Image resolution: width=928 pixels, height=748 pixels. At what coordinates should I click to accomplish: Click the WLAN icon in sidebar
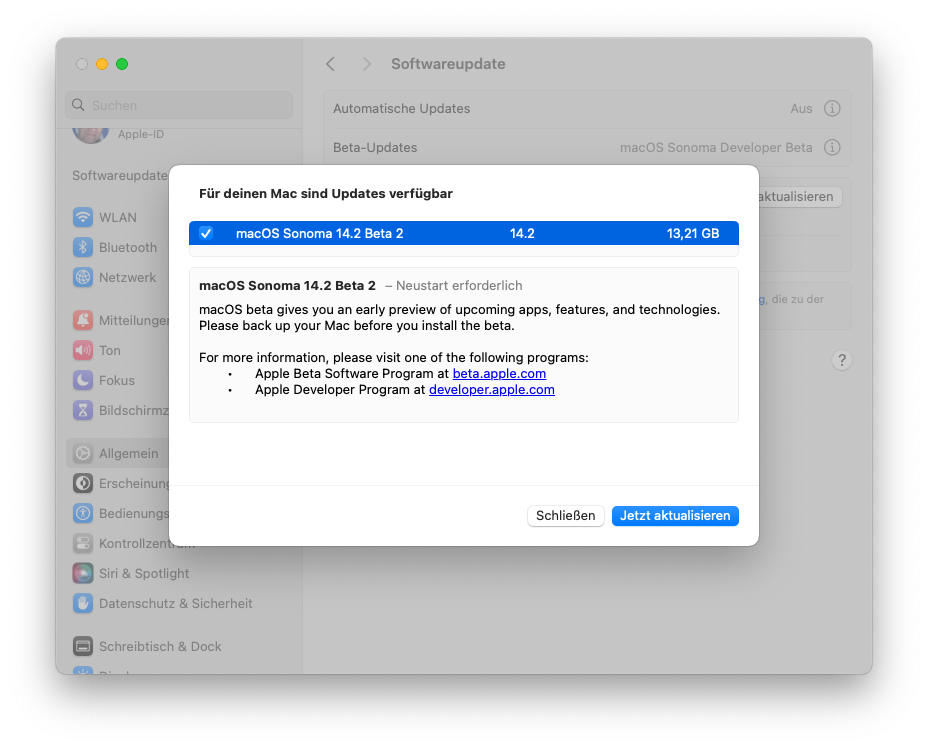click(83, 217)
